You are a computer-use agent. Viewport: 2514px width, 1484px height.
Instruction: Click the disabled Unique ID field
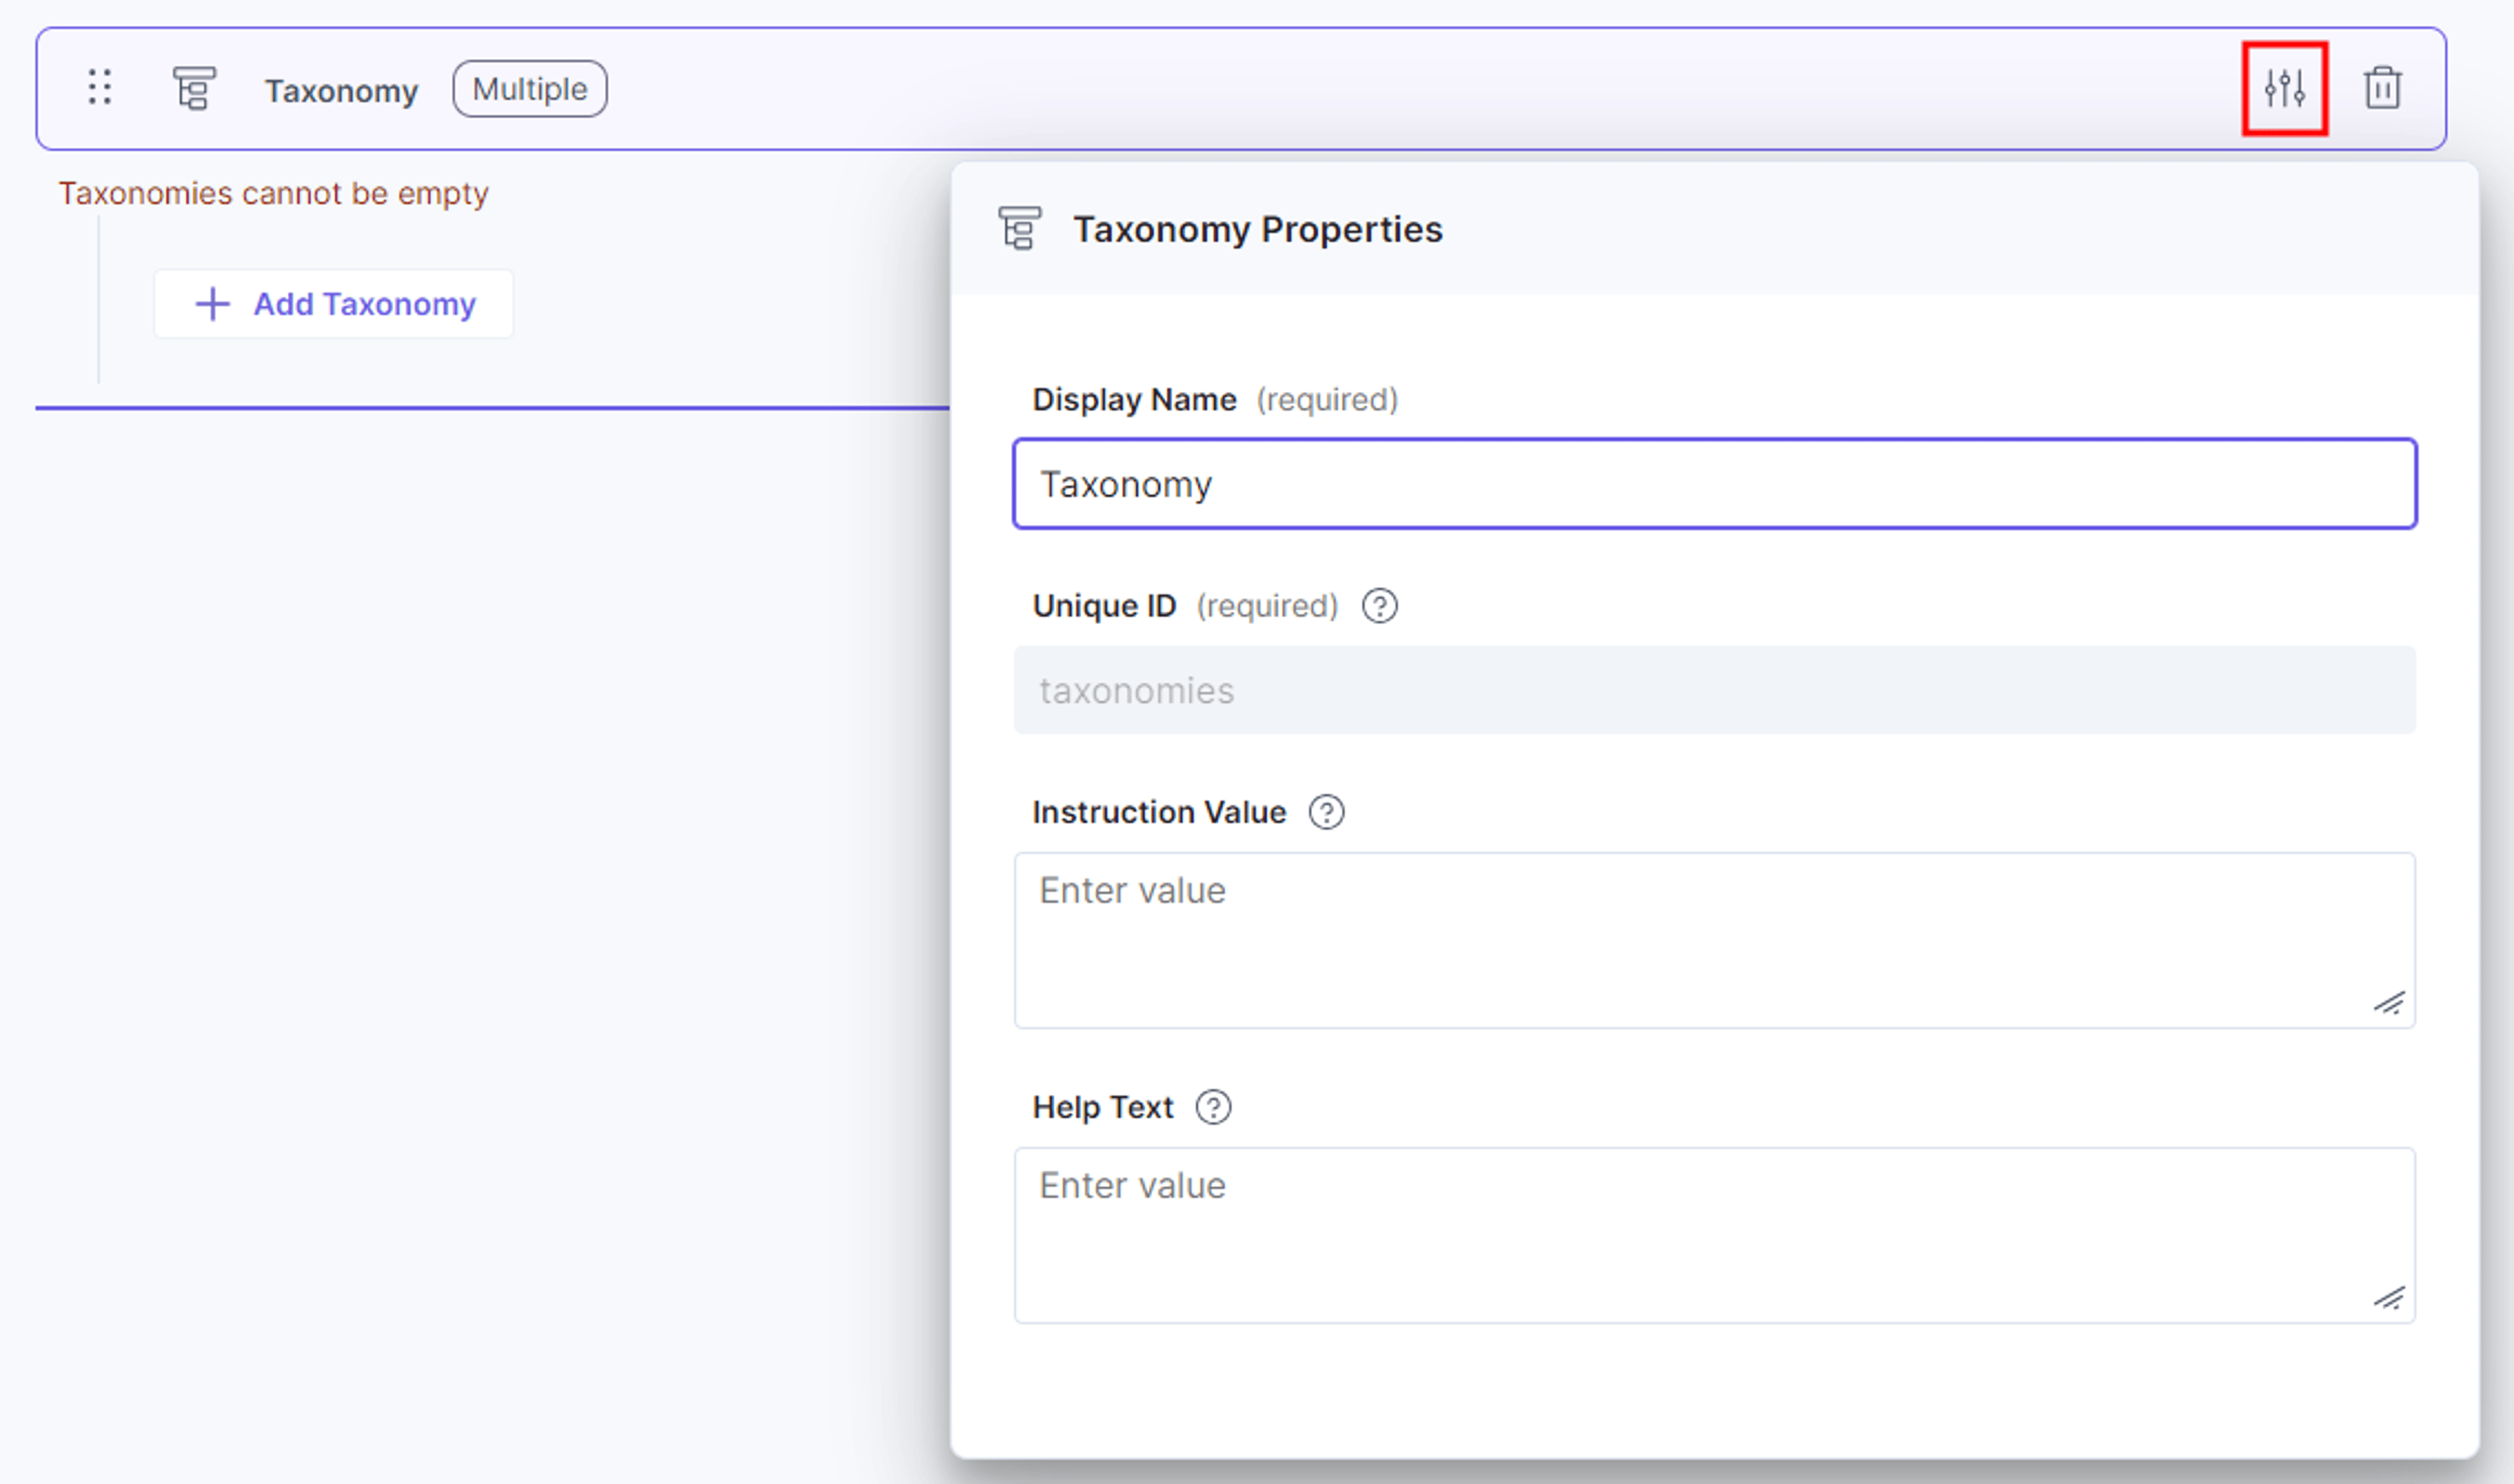[1714, 690]
